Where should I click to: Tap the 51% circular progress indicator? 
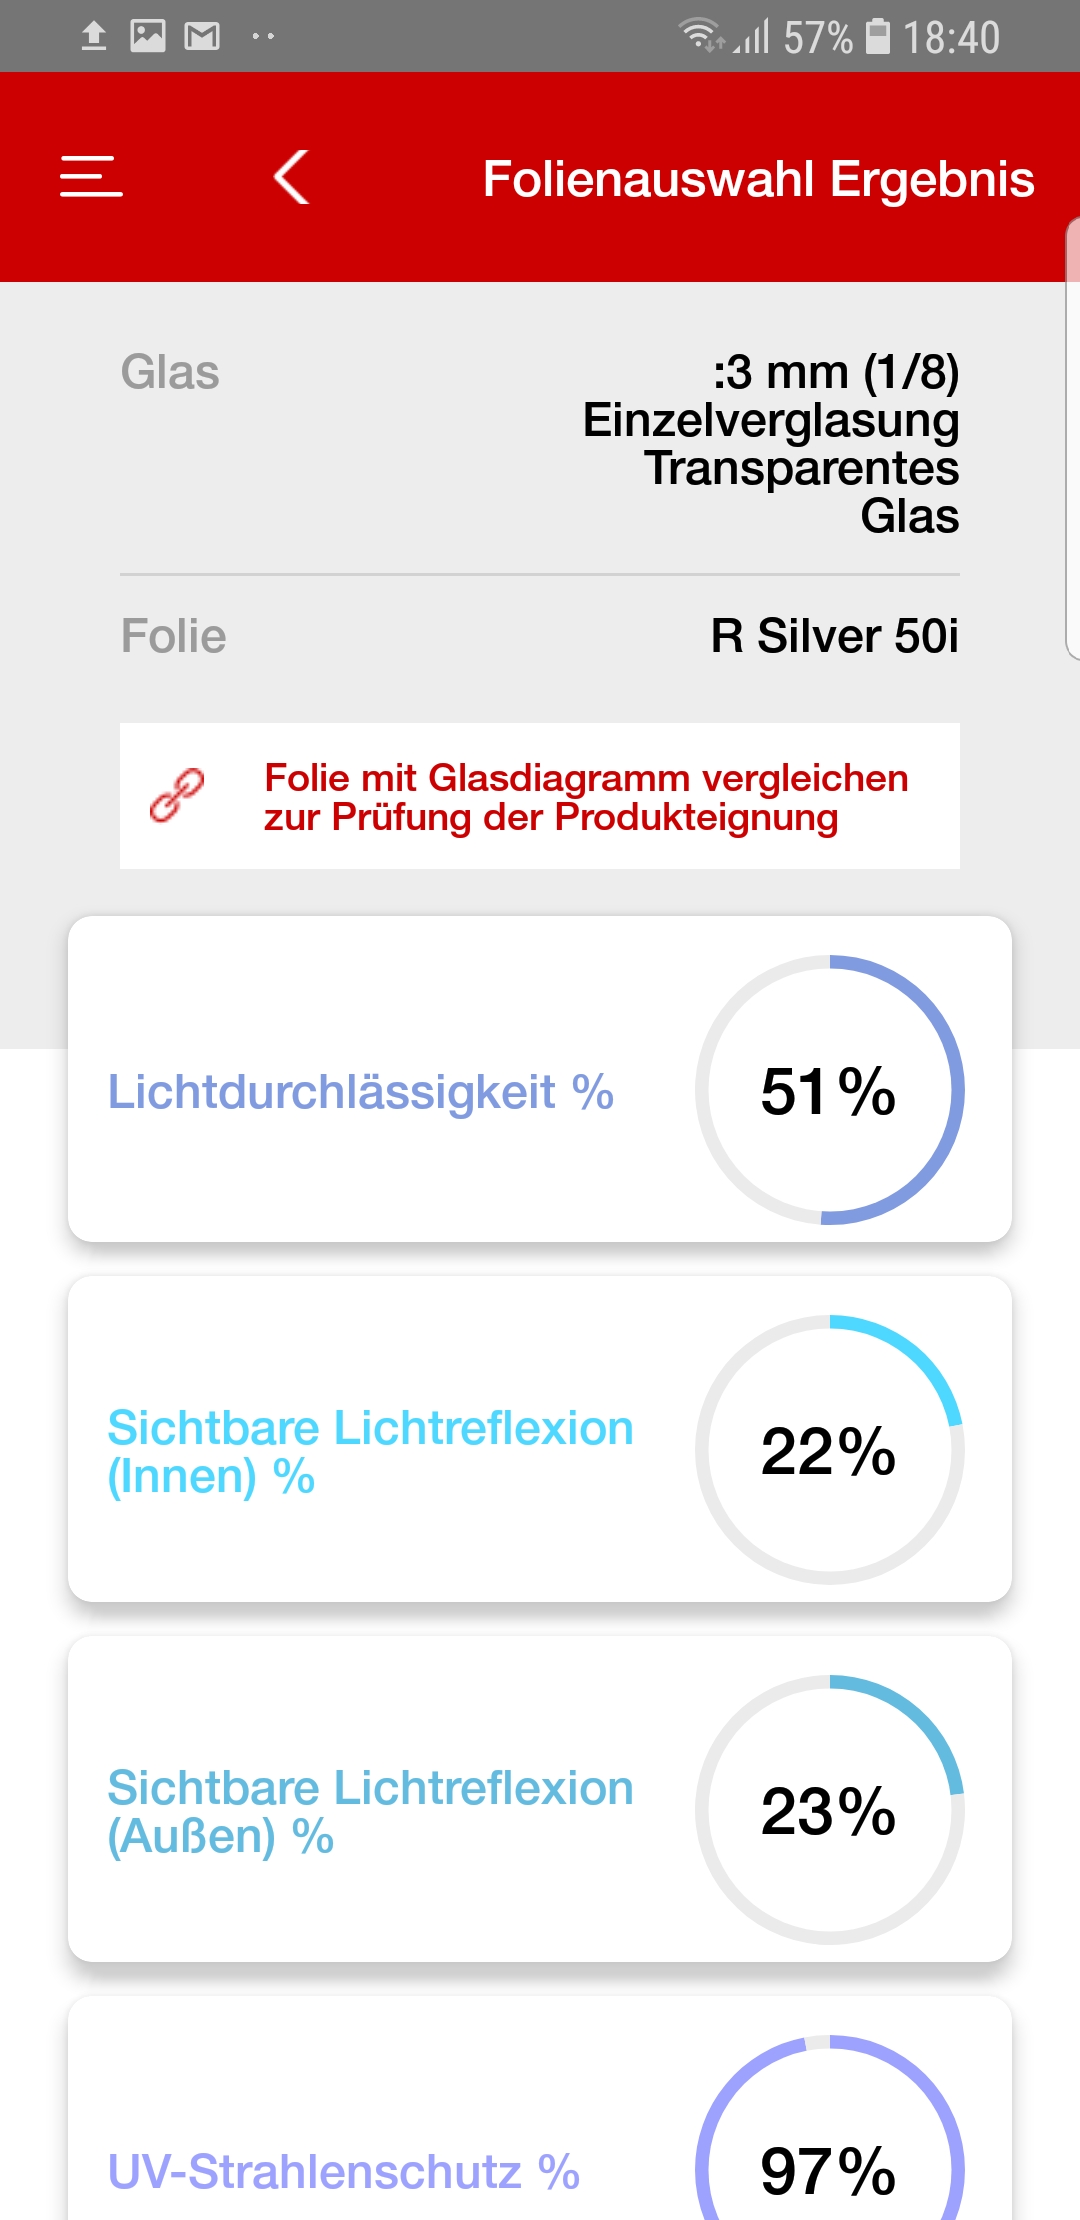tap(830, 1090)
